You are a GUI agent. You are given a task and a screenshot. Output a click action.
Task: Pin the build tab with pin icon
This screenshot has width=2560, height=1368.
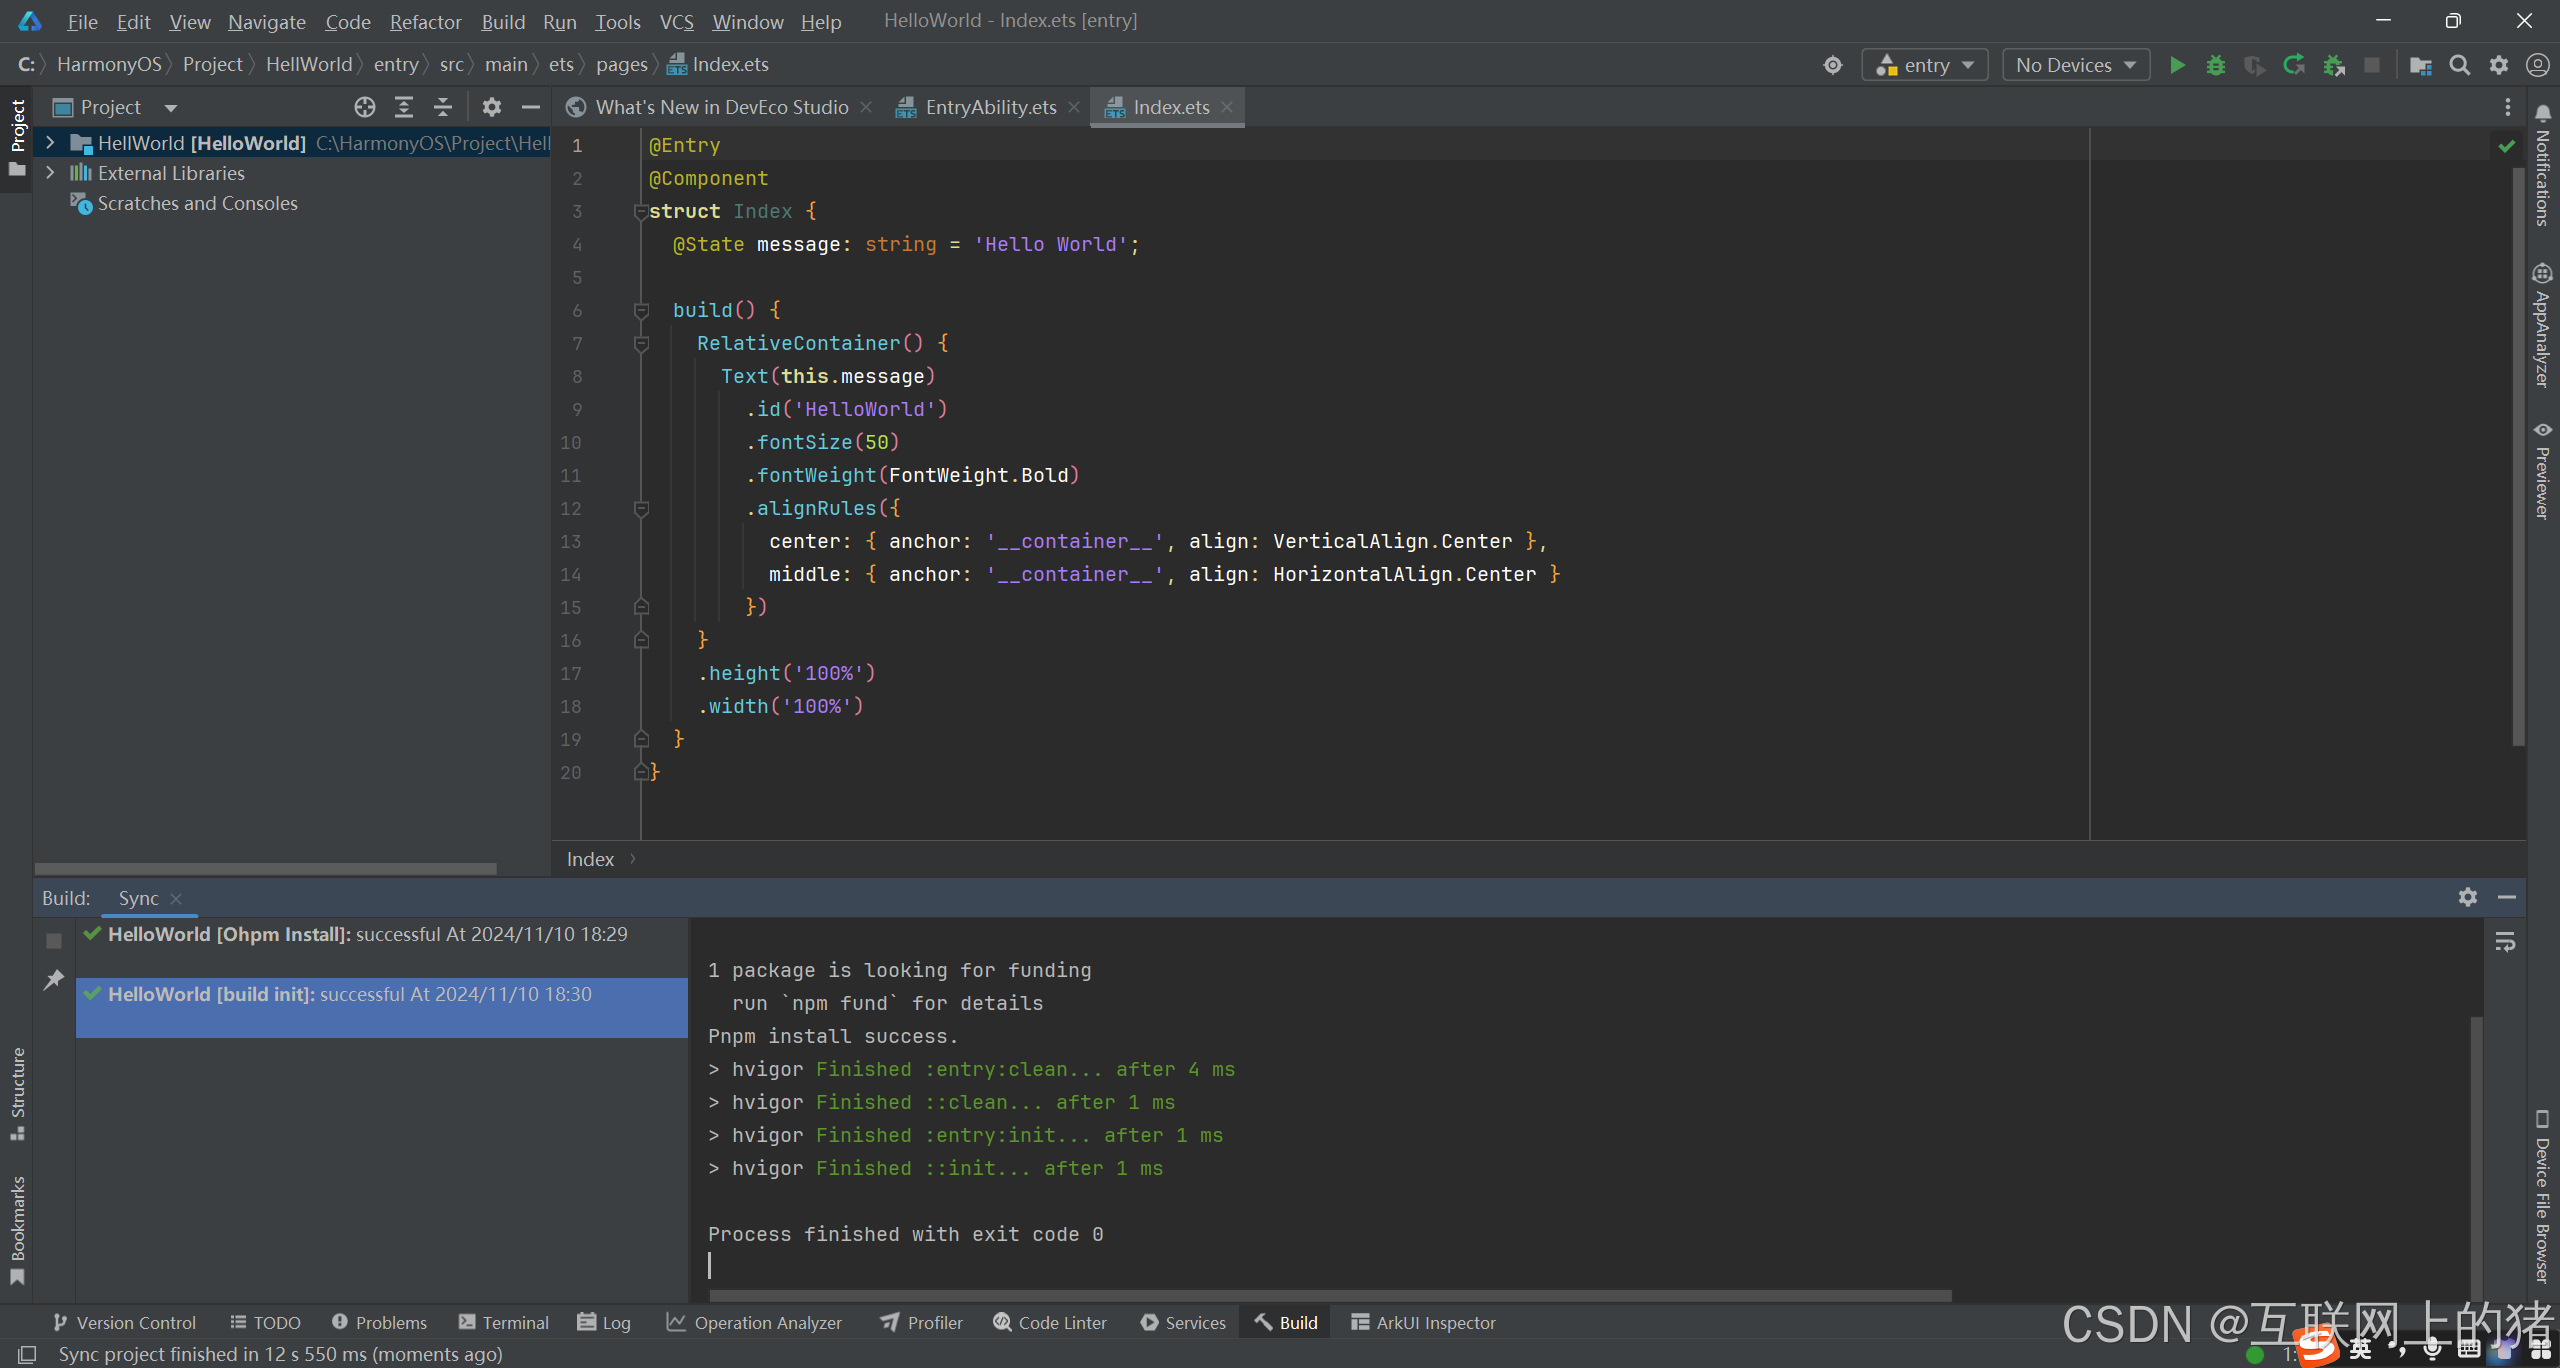[54, 980]
